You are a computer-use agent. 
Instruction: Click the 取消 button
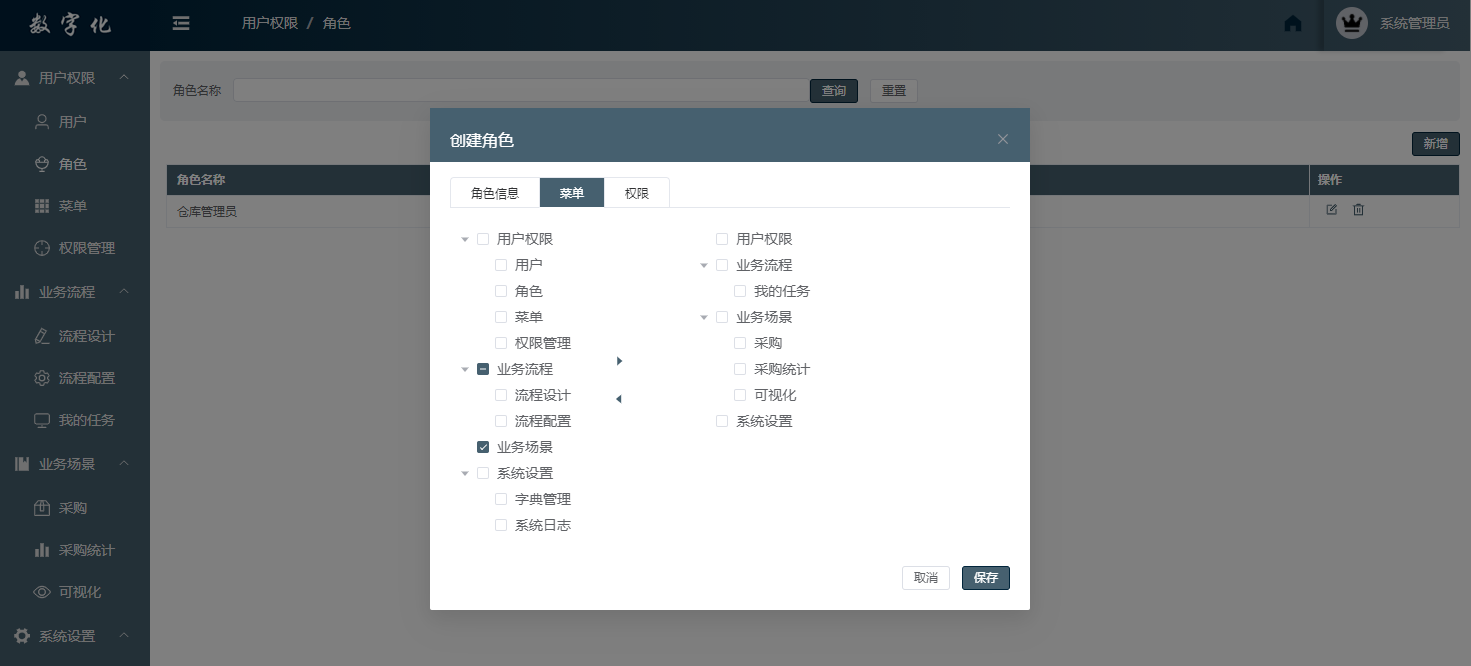tap(925, 578)
